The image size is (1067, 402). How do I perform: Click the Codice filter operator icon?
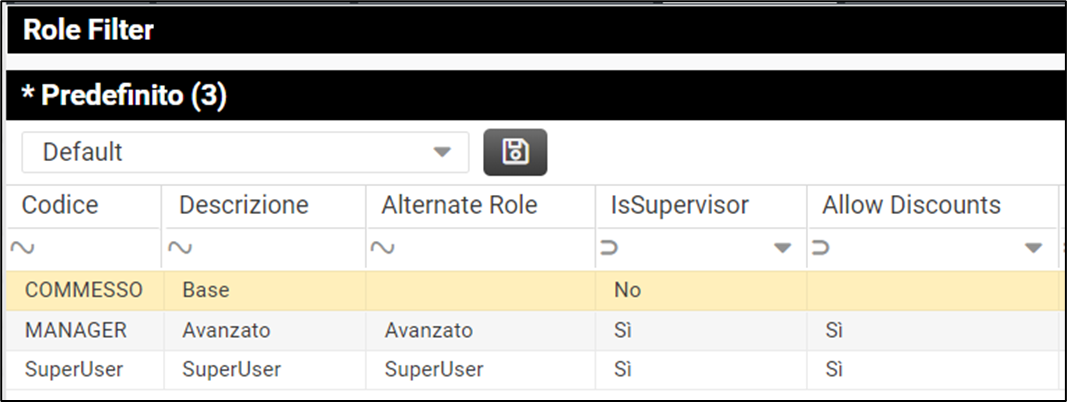coord(30,248)
